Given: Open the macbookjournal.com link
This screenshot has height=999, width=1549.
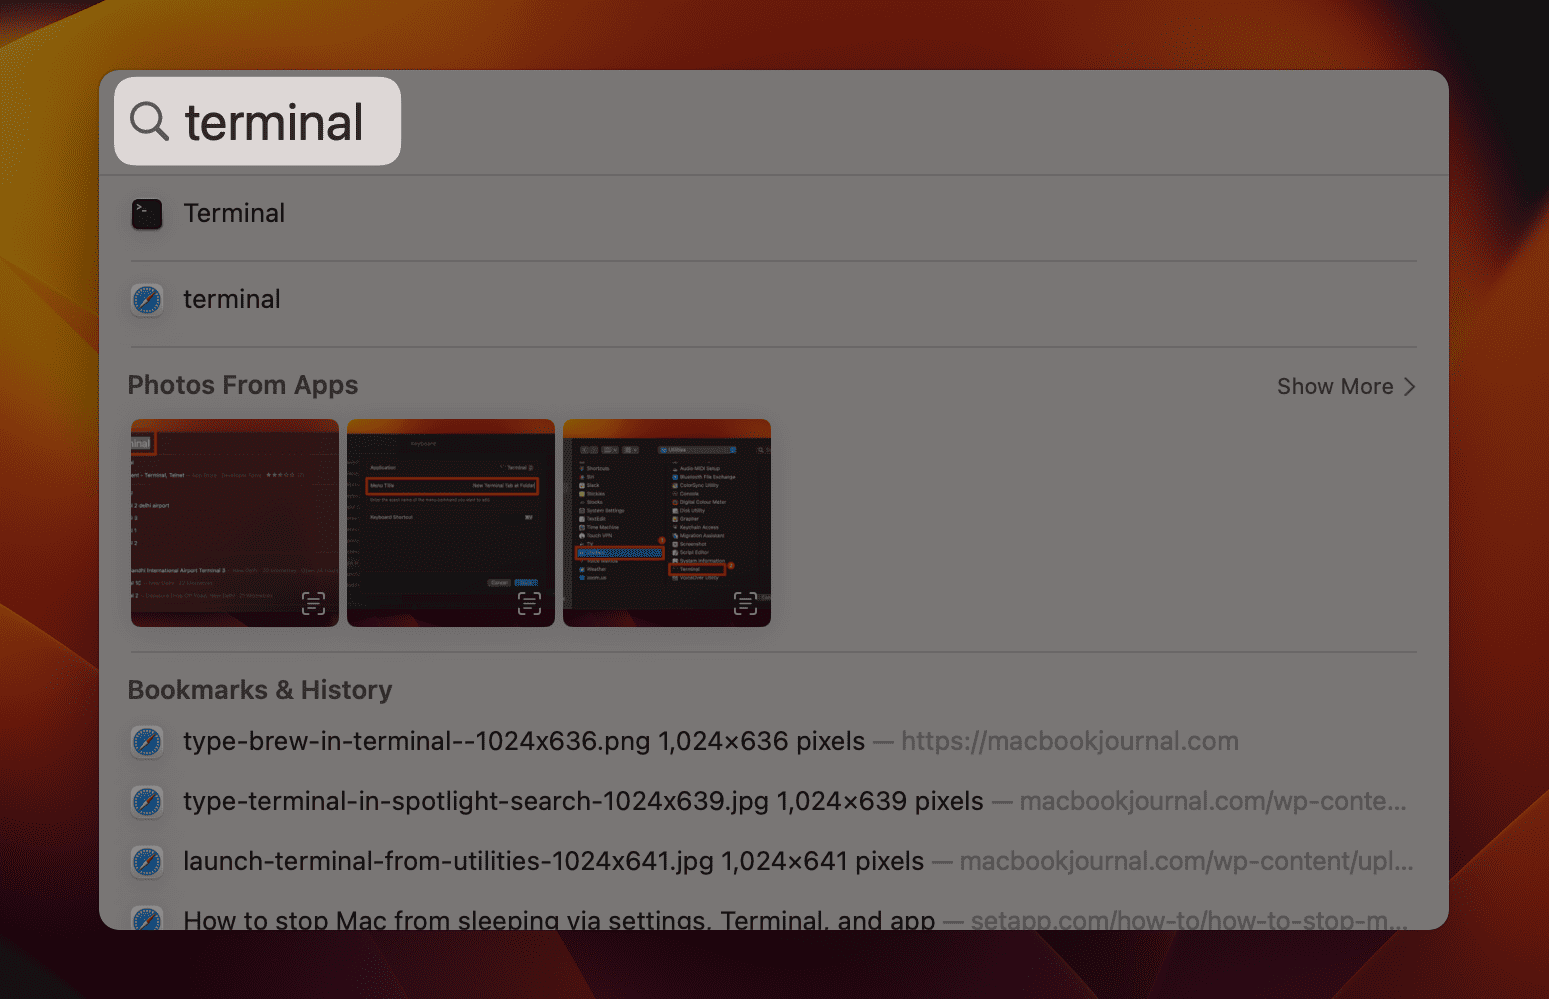Looking at the screenshot, I should pyautogui.click(x=1069, y=741).
